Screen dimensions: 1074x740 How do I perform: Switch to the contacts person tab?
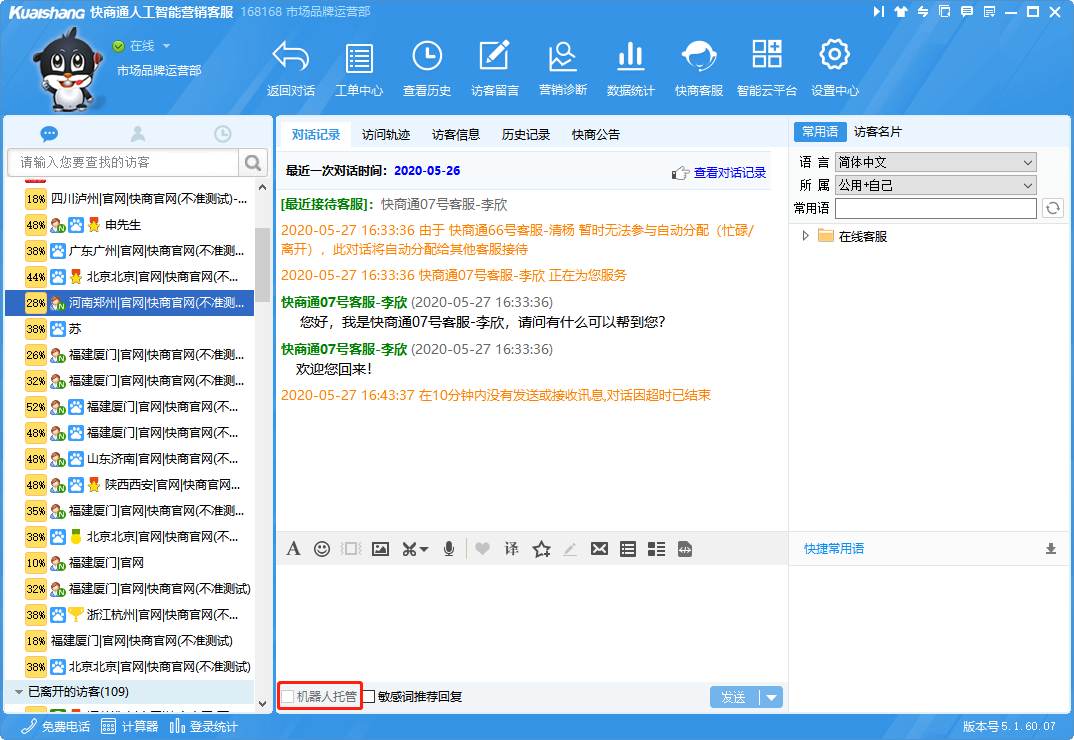[138, 134]
